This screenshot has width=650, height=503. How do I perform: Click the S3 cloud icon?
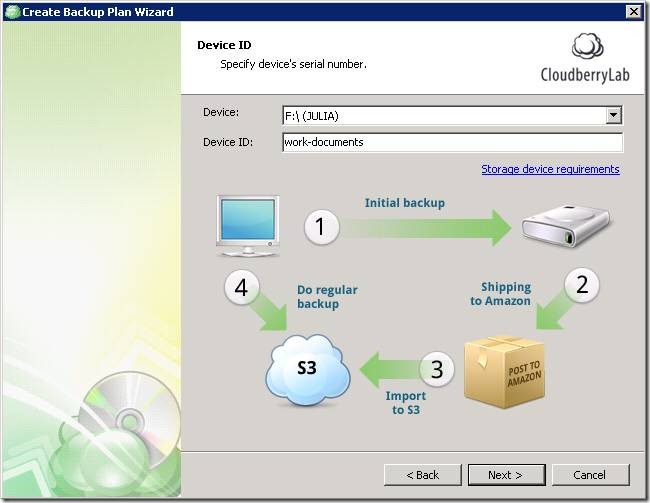tap(307, 370)
